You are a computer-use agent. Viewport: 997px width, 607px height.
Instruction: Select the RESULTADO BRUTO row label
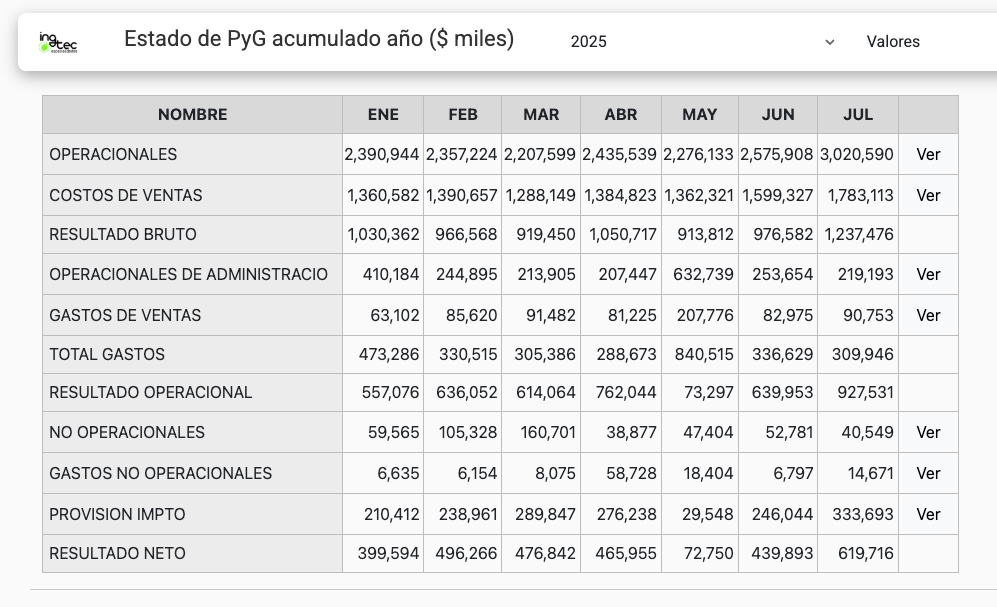[123, 235]
